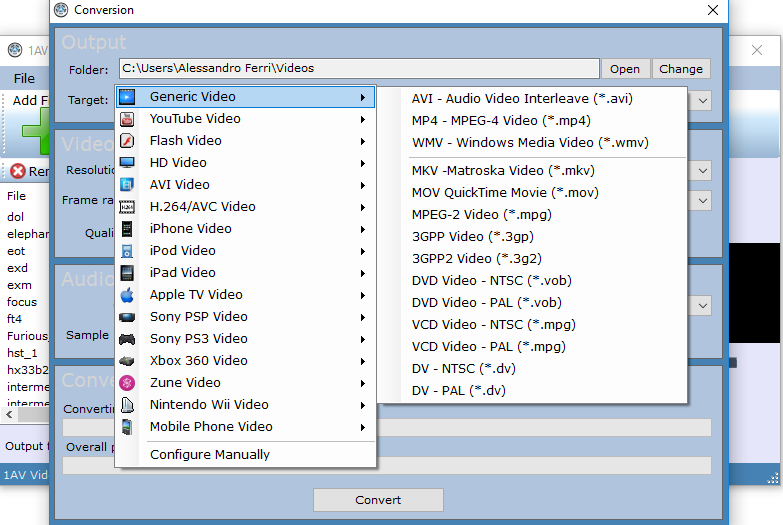The height and width of the screenshot is (525, 783).
Task: Click the YouTube Video icon
Action: click(x=127, y=119)
